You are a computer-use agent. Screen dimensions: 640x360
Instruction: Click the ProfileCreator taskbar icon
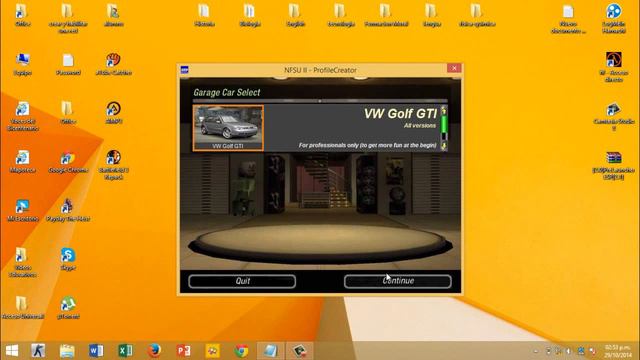pyautogui.click(x=299, y=351)
